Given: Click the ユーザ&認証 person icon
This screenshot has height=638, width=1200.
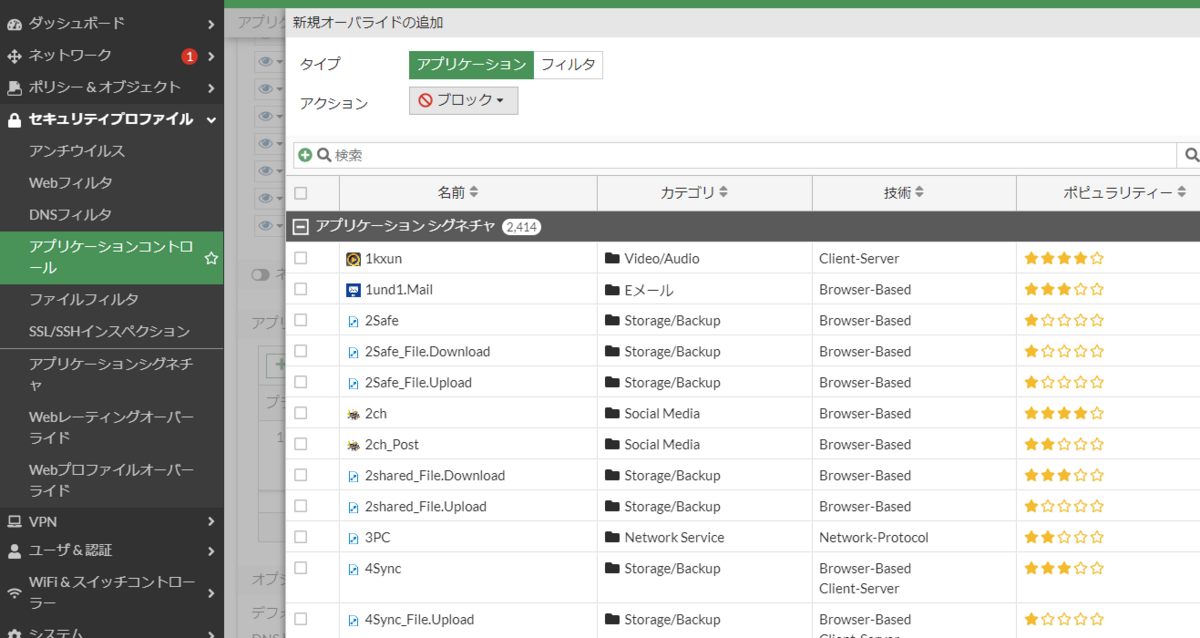Looking at the screenshot, I should [14, 551].
